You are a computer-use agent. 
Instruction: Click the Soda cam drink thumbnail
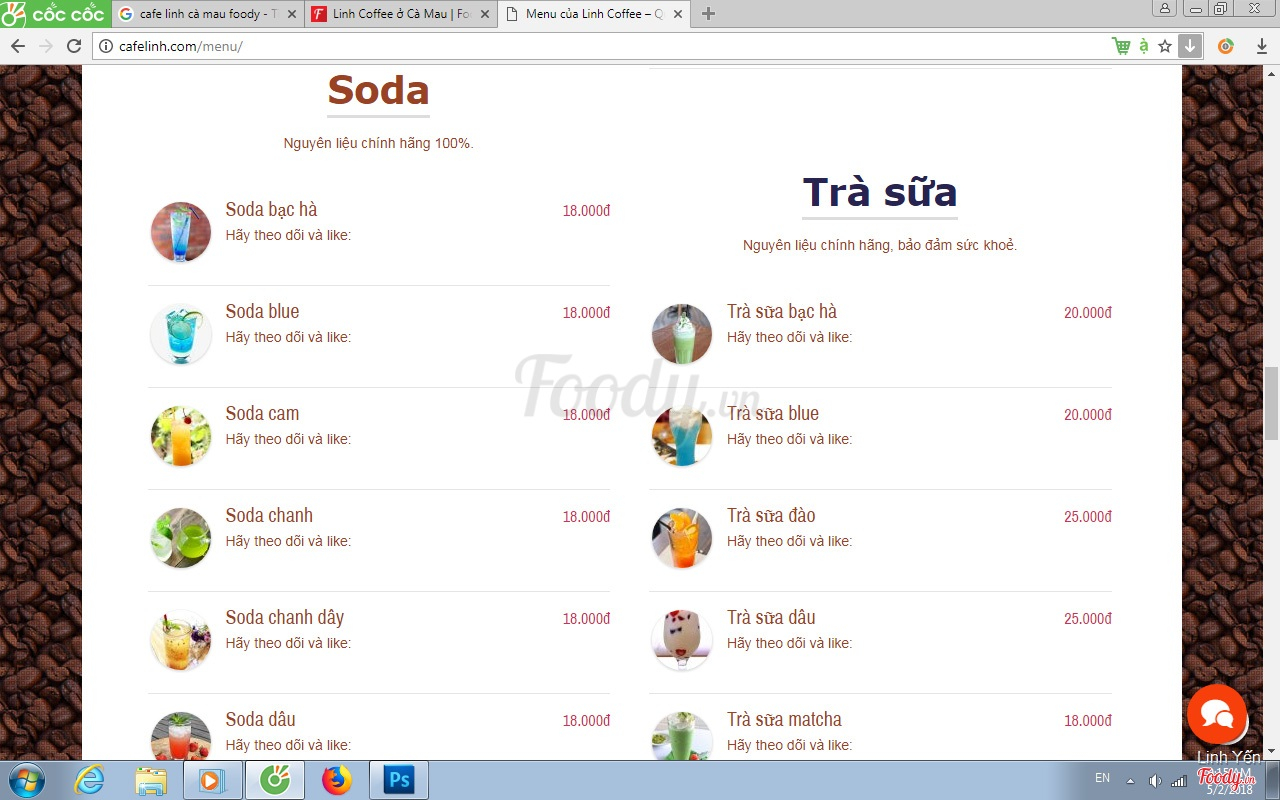(181, 436)
